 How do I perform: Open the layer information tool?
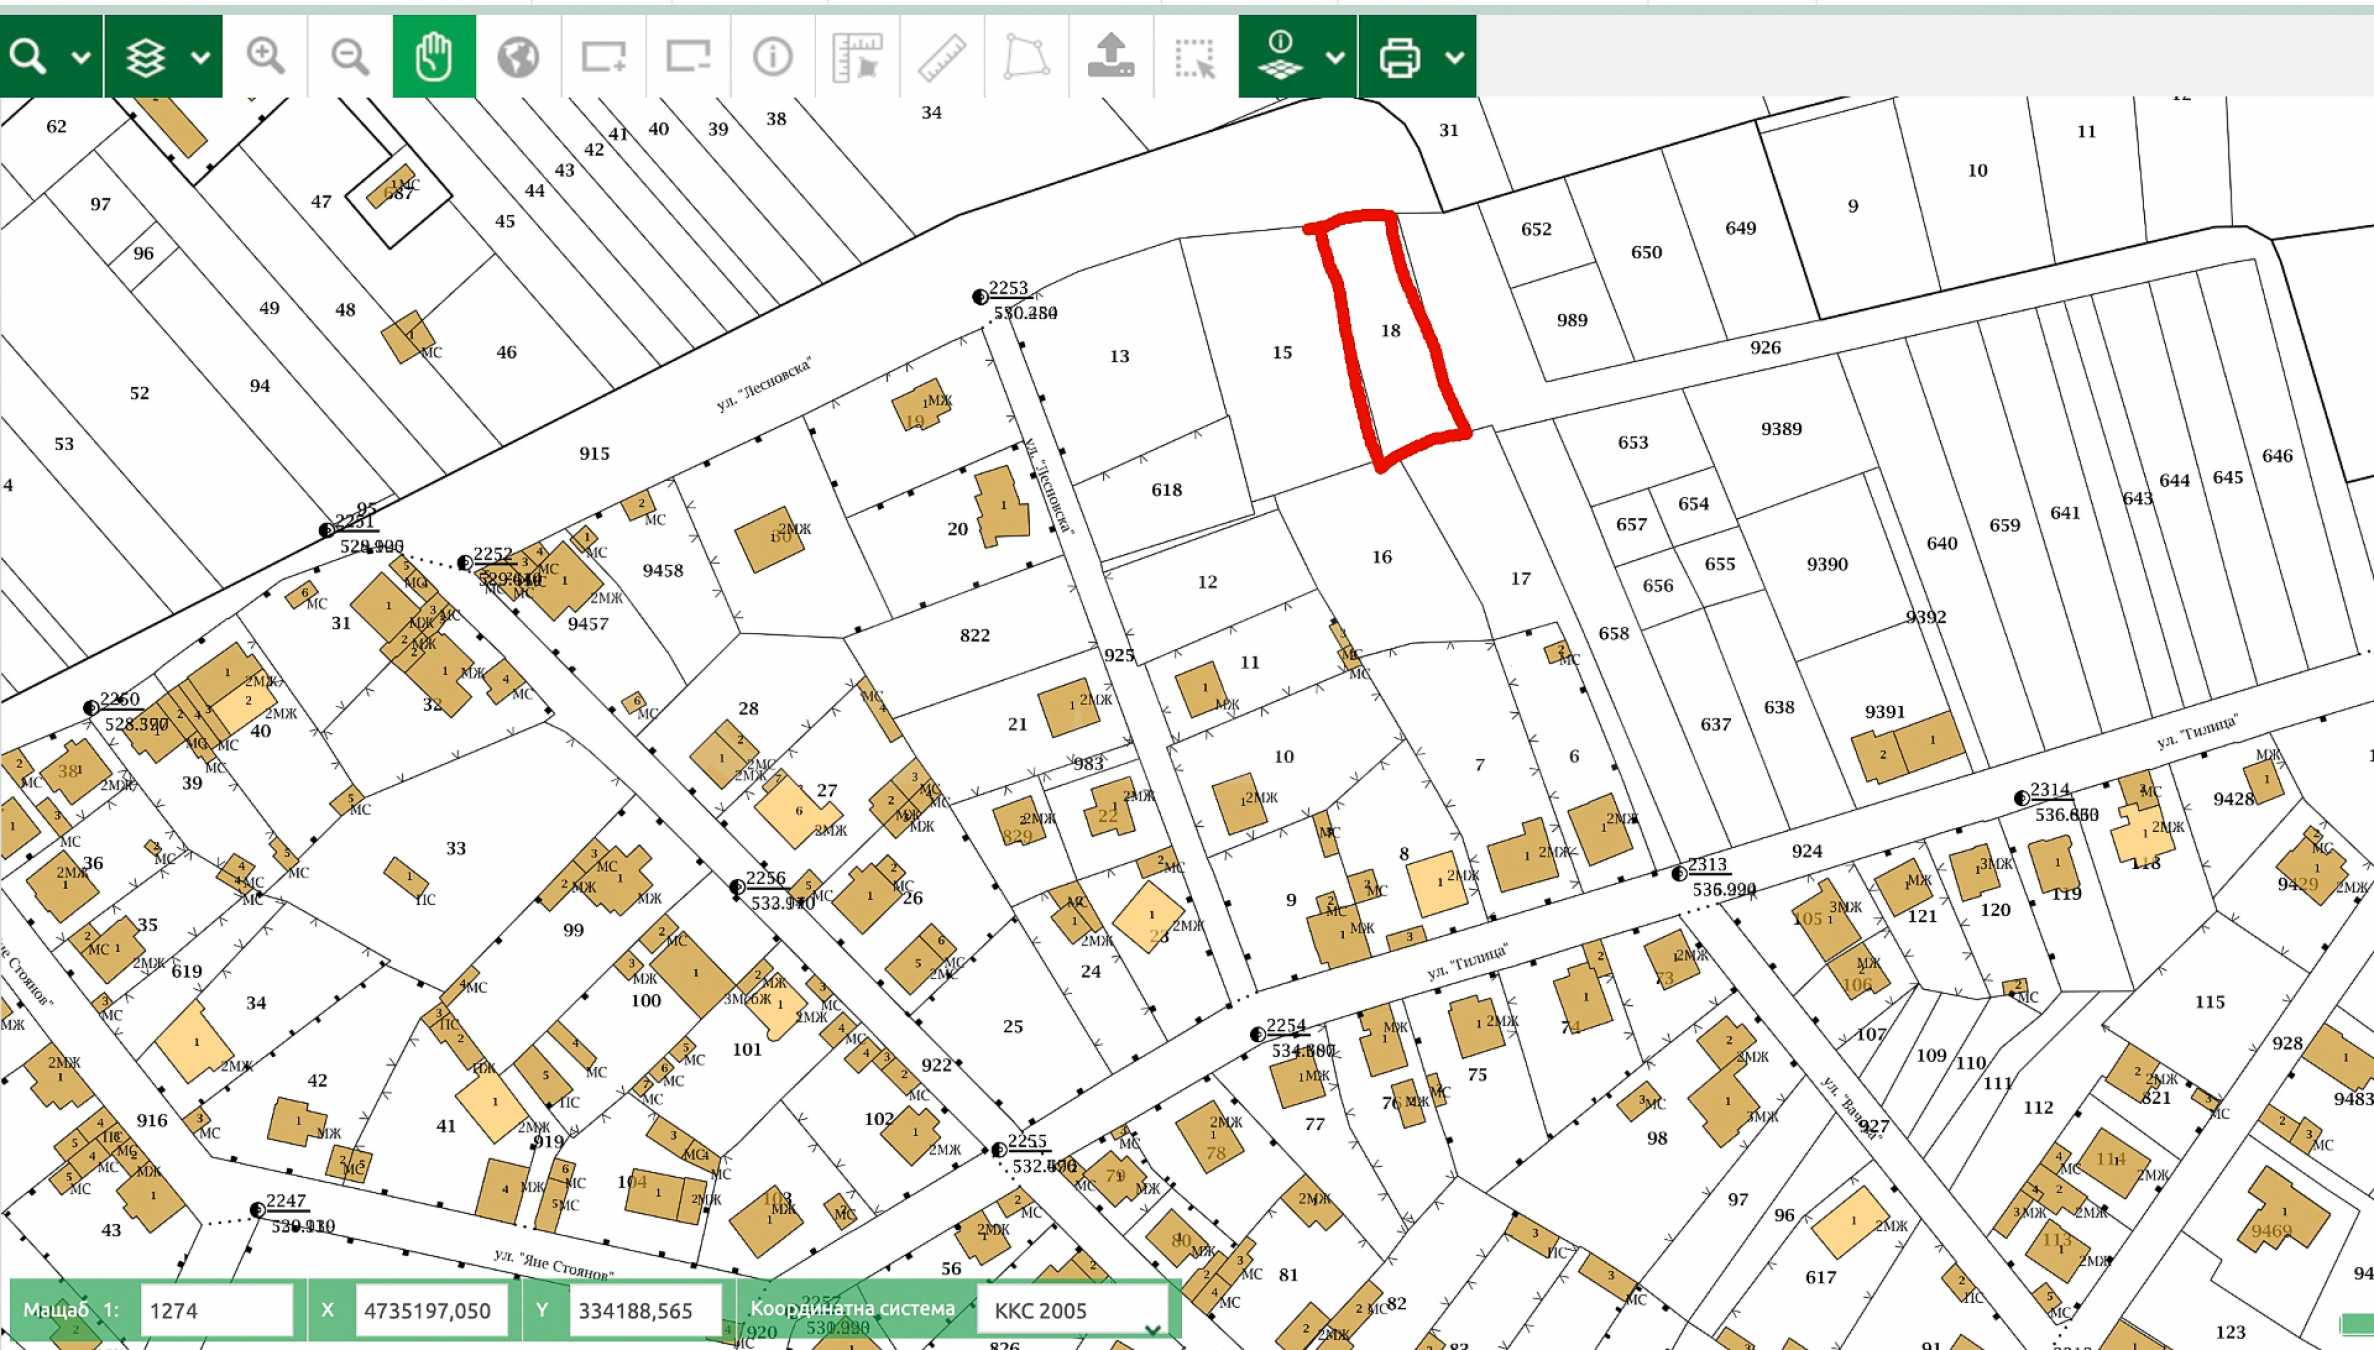pos(1280,56)
